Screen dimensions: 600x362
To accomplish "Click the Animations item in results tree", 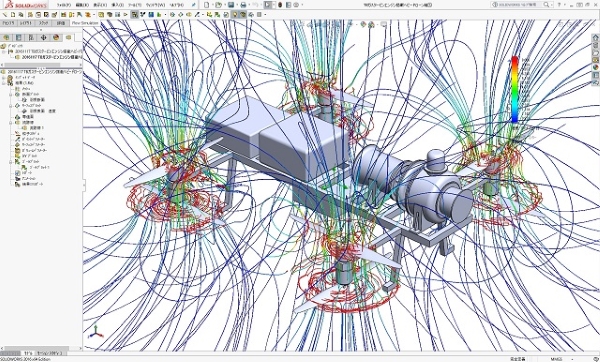I will click(25, 179).
